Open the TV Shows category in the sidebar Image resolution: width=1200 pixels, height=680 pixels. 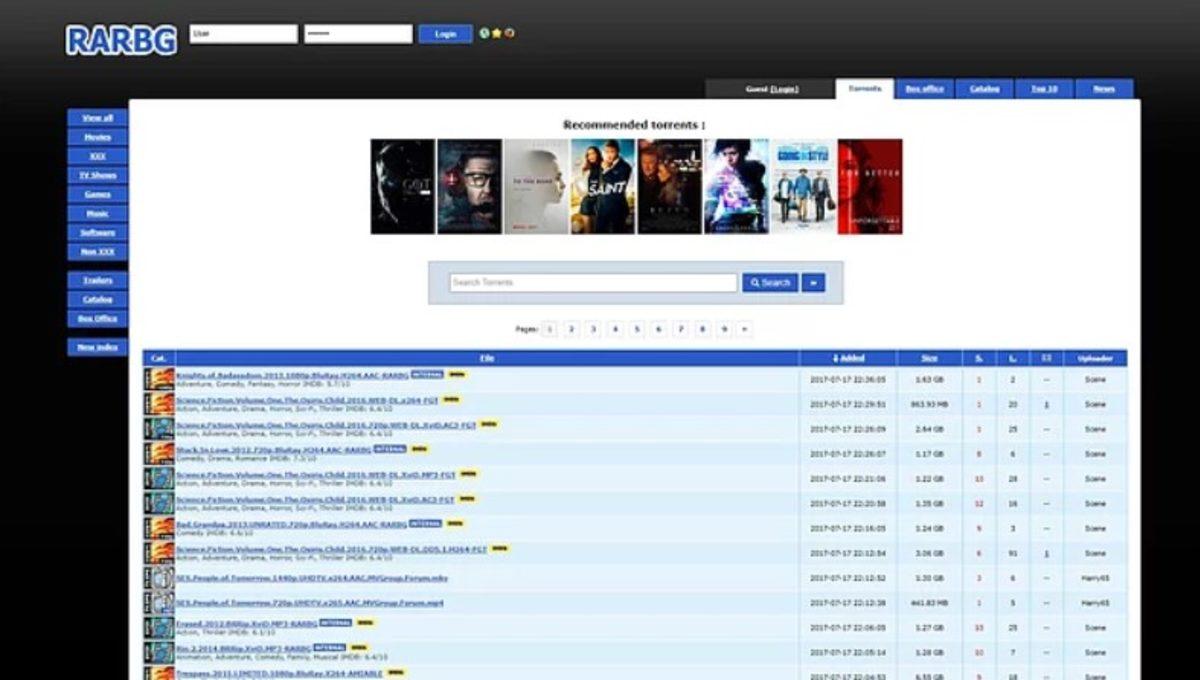pyautogui.click(x=96, y=173)
